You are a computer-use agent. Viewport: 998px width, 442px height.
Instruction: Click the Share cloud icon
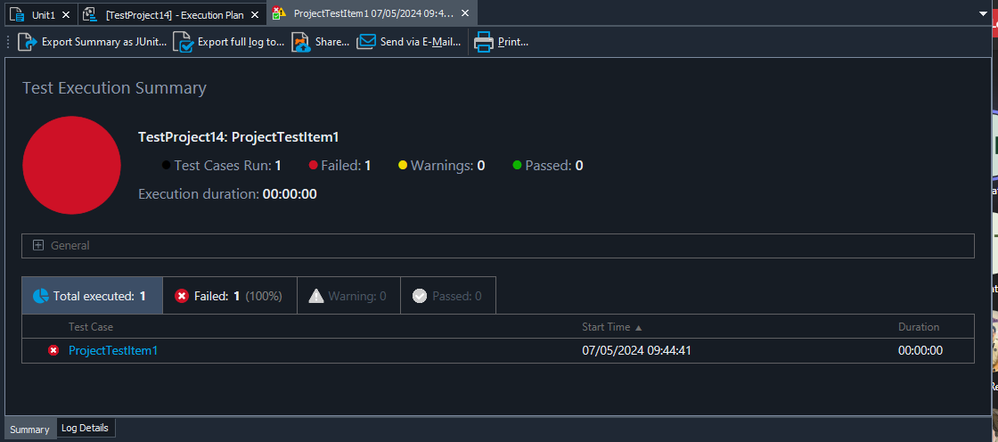(x=301, y=42)
